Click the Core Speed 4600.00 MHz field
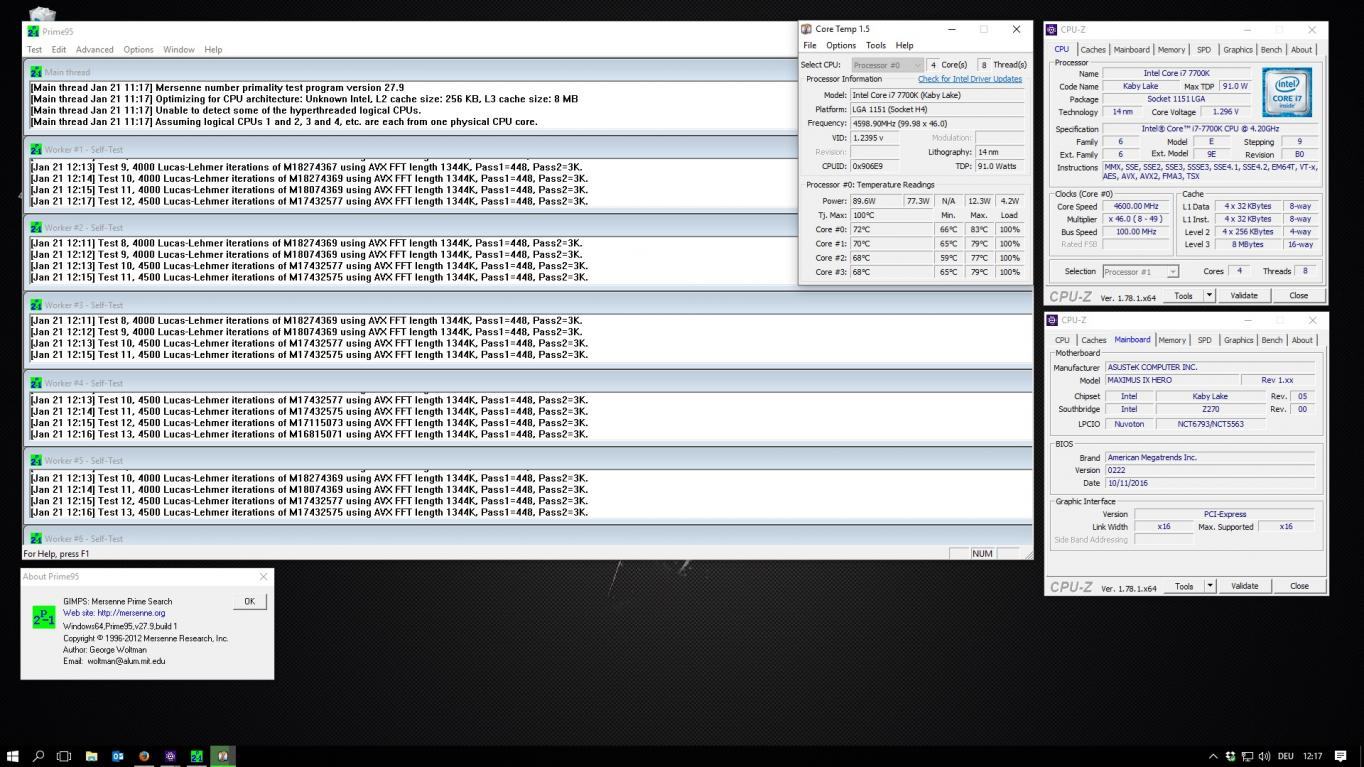The width and height of the screenshot is (1364, 767). pos(1136,206)
